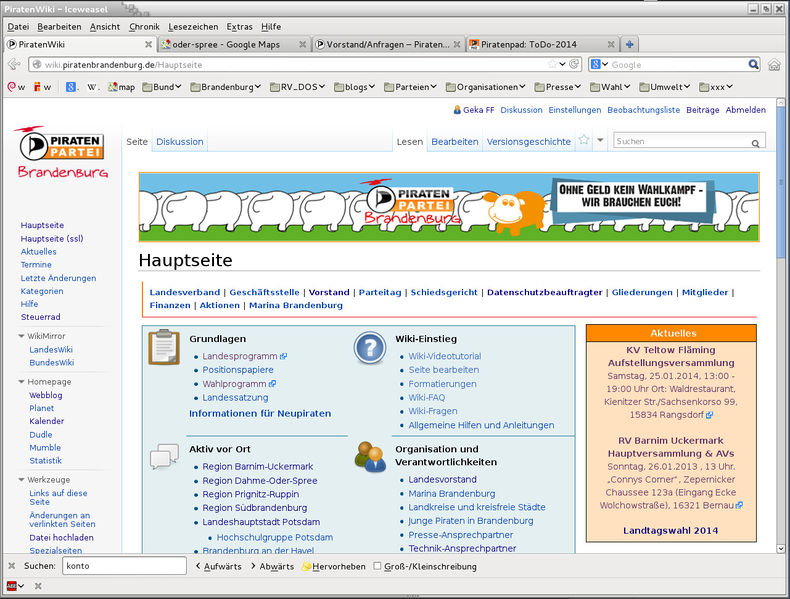Screen dimensions: 790x599
Task: Open the Landesprogramm link
Action: 239,356
